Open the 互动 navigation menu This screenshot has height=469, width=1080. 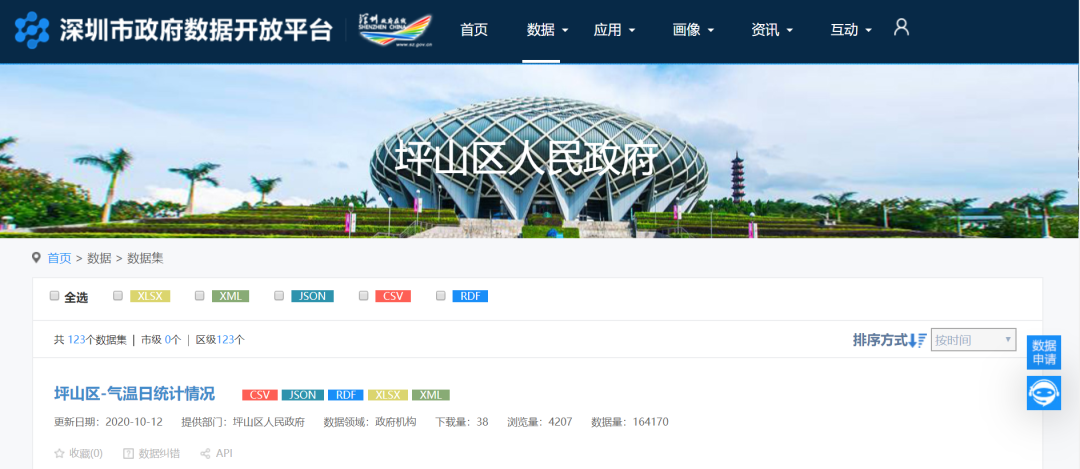[x=851, y=30]
